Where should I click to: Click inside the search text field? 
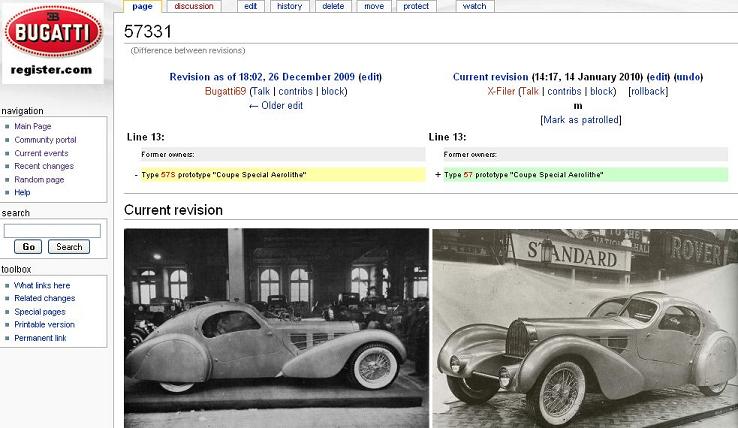click(x=53, y=230)
